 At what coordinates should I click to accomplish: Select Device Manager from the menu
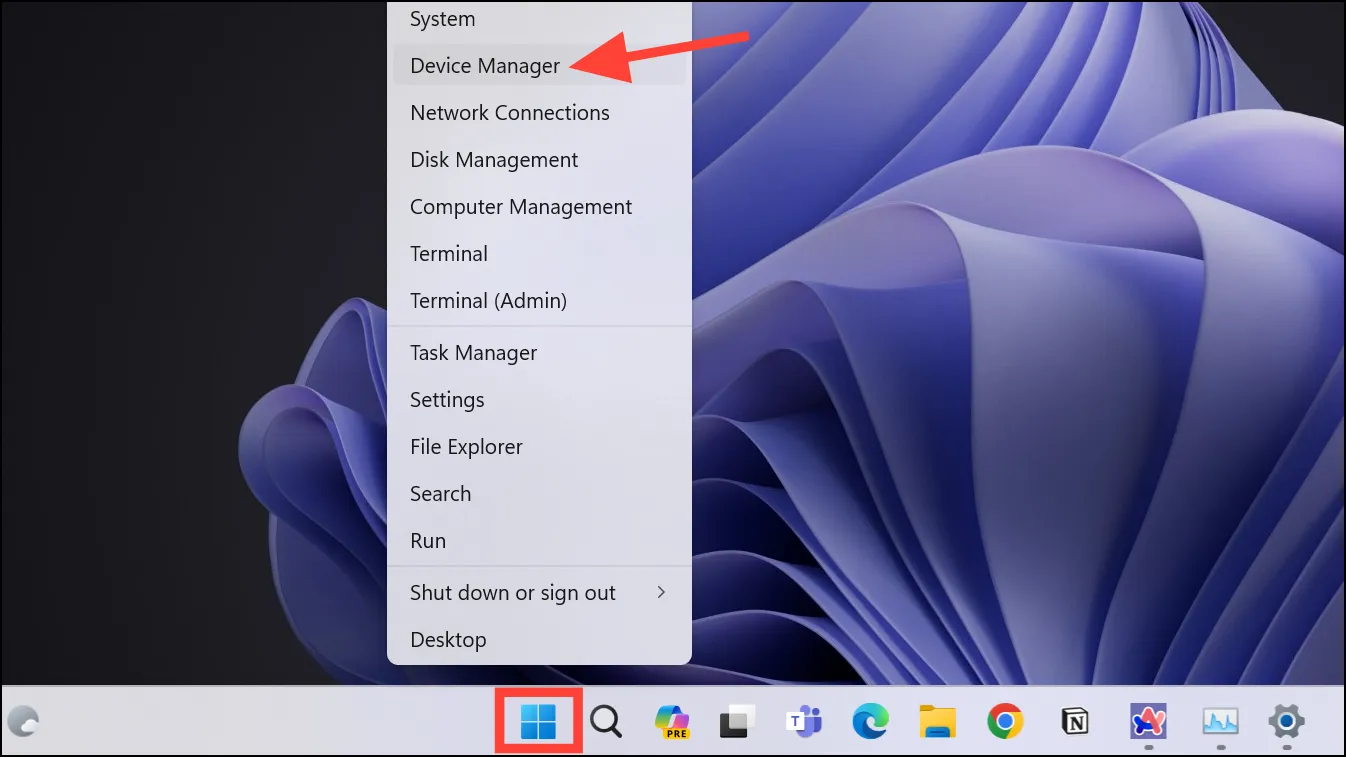(485, 66)
